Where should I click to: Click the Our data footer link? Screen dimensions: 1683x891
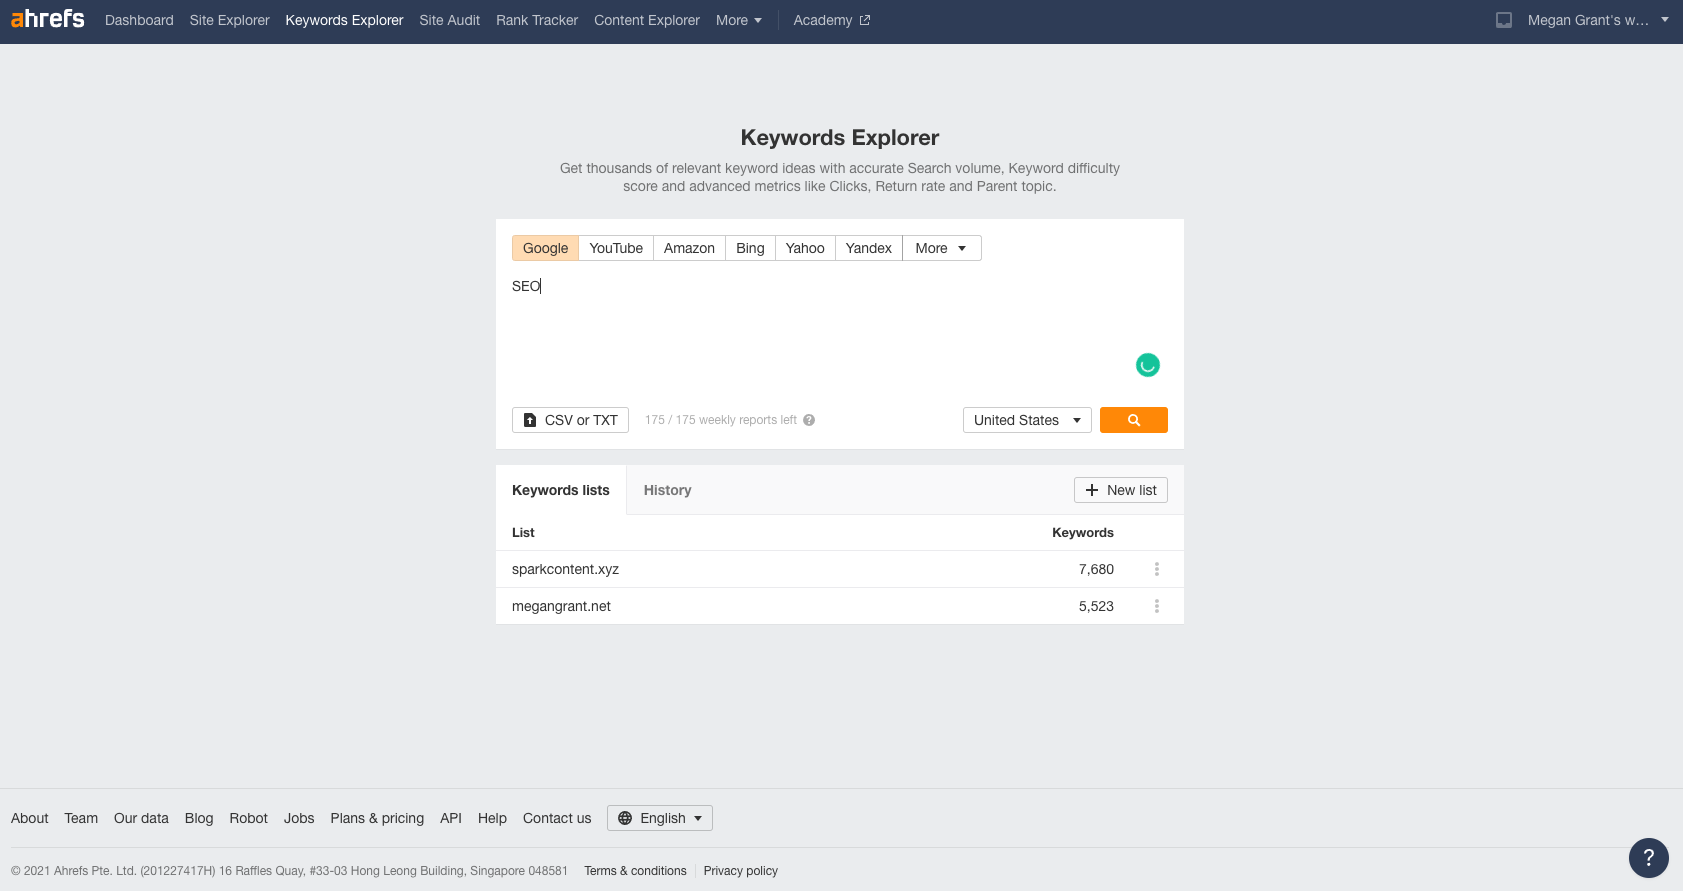tap(141, 818)
